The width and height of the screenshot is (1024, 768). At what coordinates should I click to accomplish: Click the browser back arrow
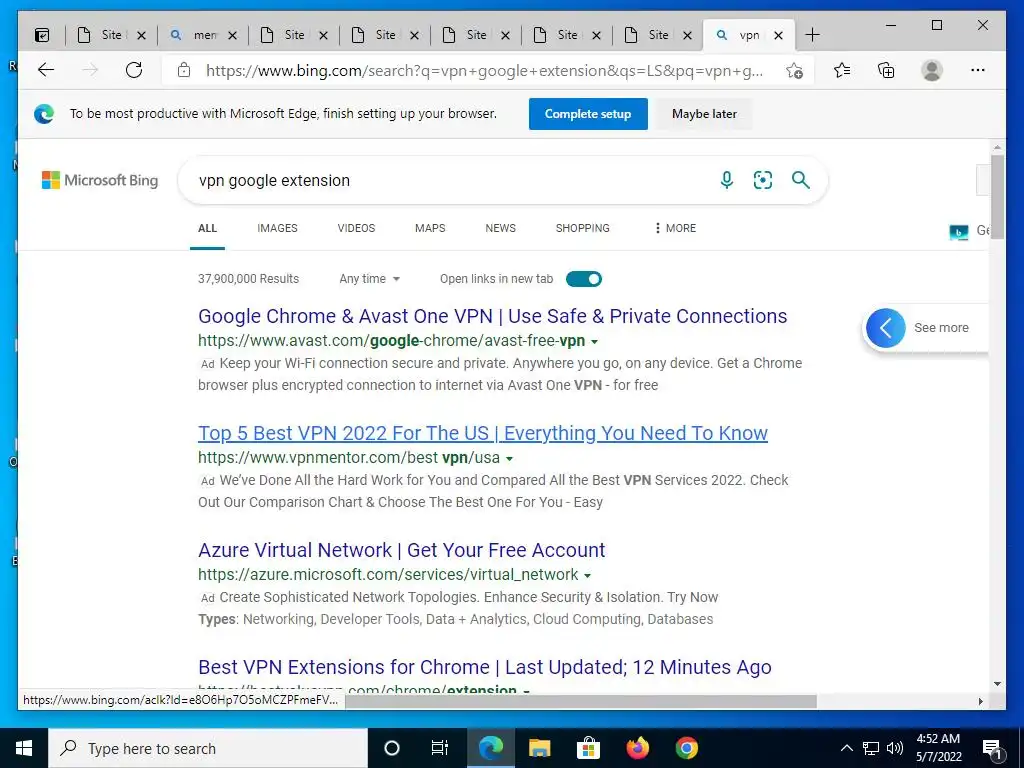coord(46,70)
